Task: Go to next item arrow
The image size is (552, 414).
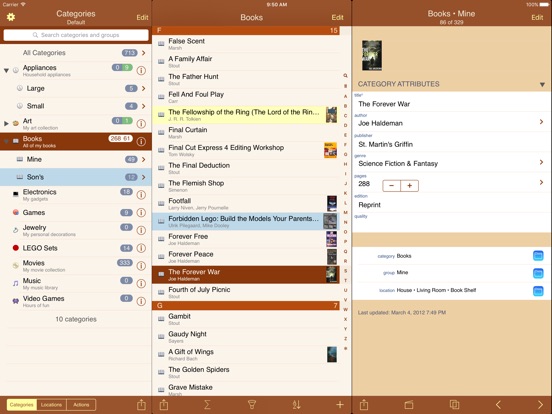Action: coord(540,404)
